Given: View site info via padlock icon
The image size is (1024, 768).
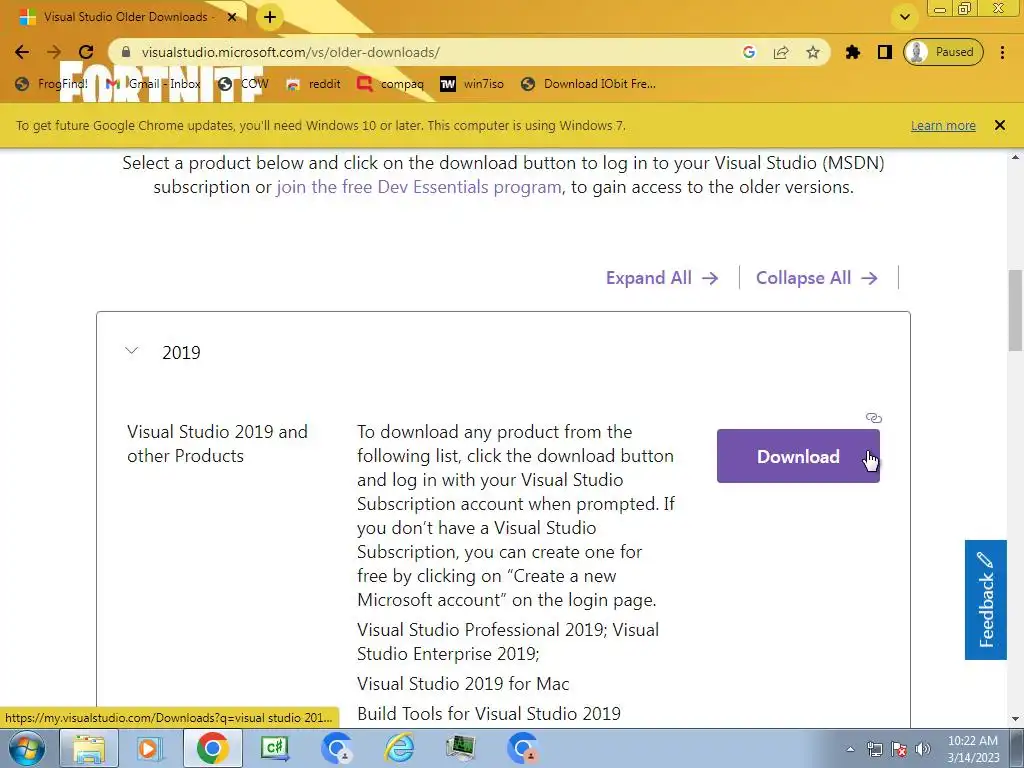Looking at the screenshot, I should click(126, 52).
